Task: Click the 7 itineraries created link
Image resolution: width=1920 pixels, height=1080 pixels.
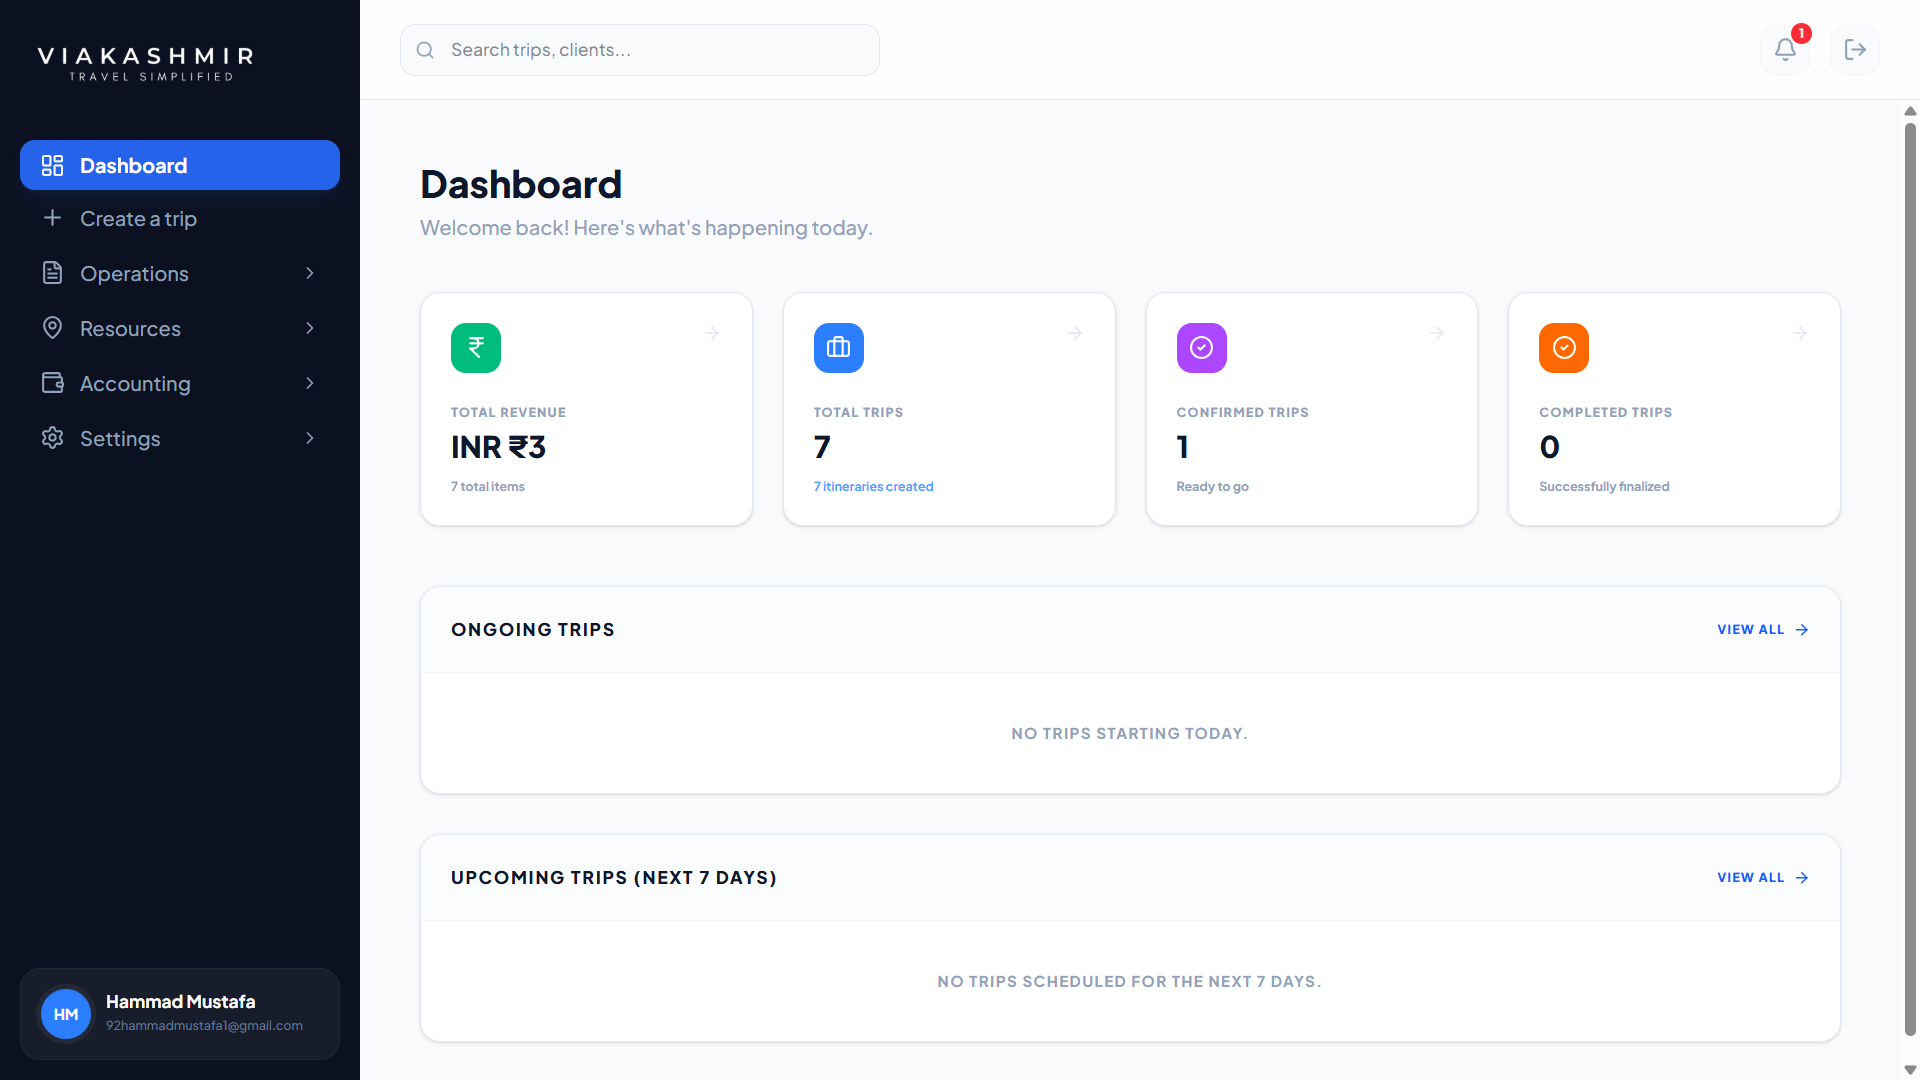Action: 873,486
